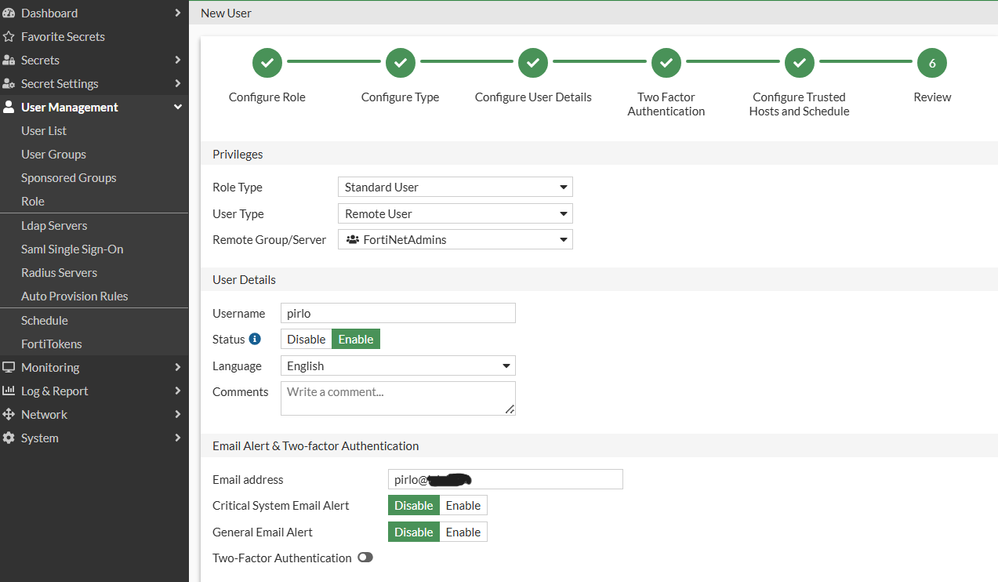Click the Configure Trusted Hosts step checkmark
Screen dimensions: 998x582
799,63
